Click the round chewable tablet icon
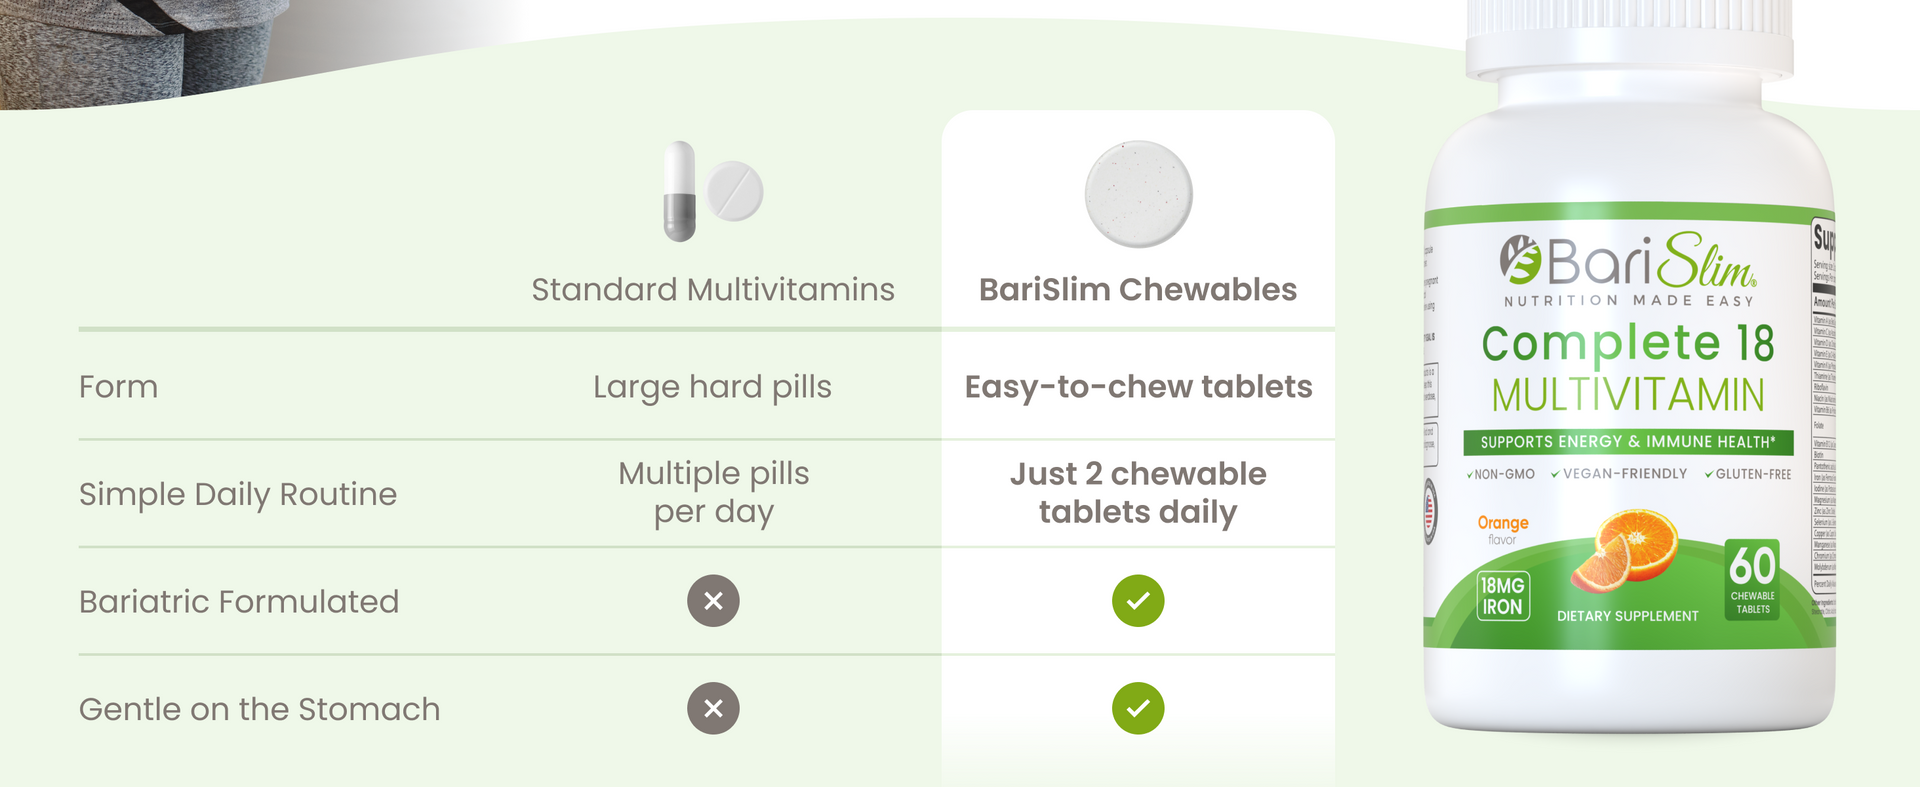 1138,194
